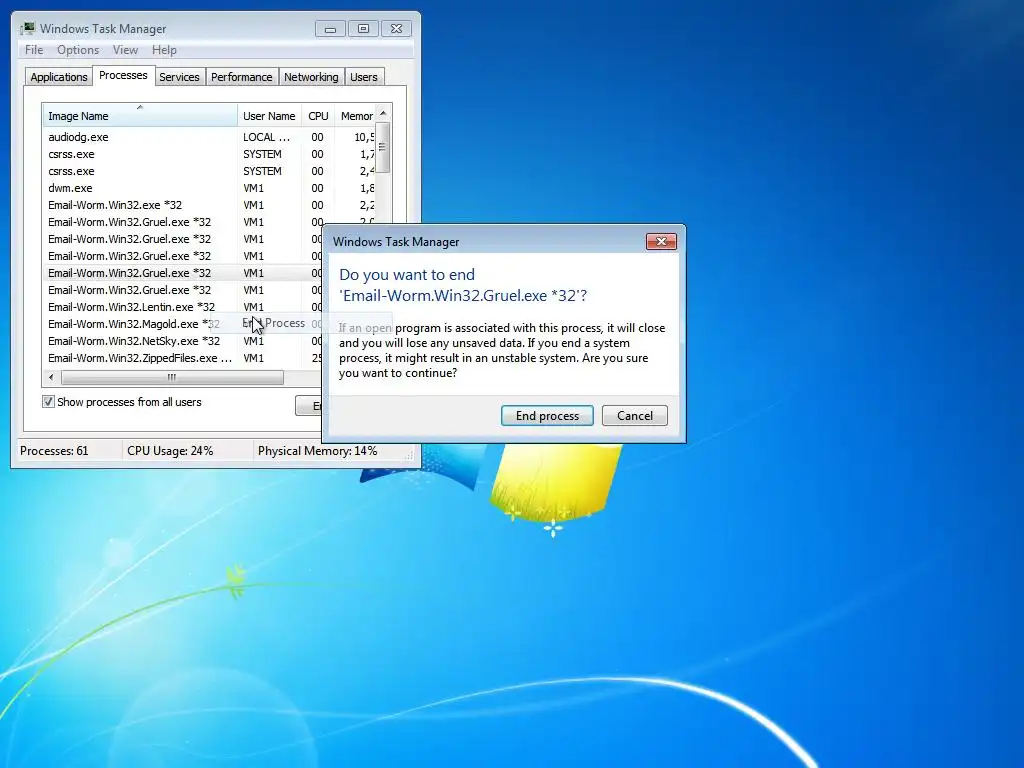1024x768 pixels.
Task: Confirm with End process button in dialog
Action: 547,416
